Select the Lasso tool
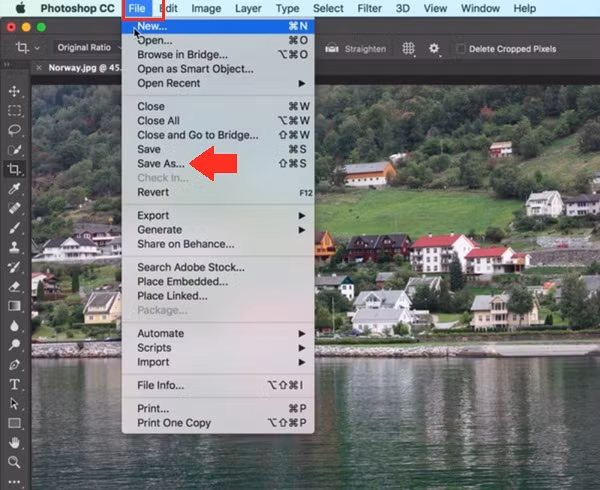This screenshot has width=600, height=490. [x=15, y=130]
